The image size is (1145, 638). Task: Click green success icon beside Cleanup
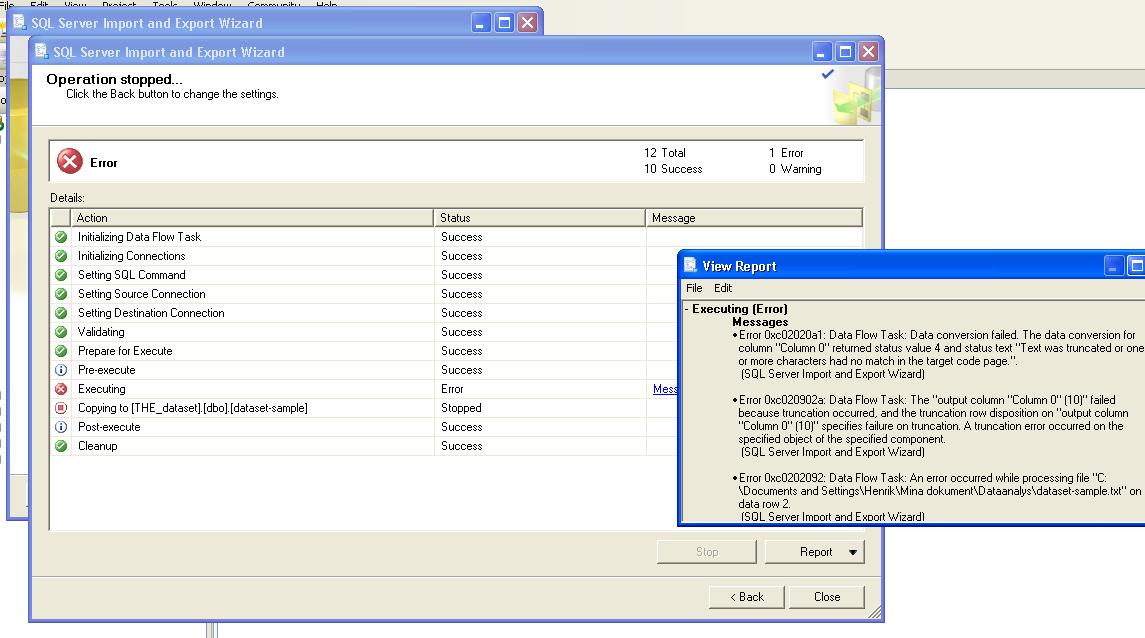pyautogui.click(x=61, y=446)
